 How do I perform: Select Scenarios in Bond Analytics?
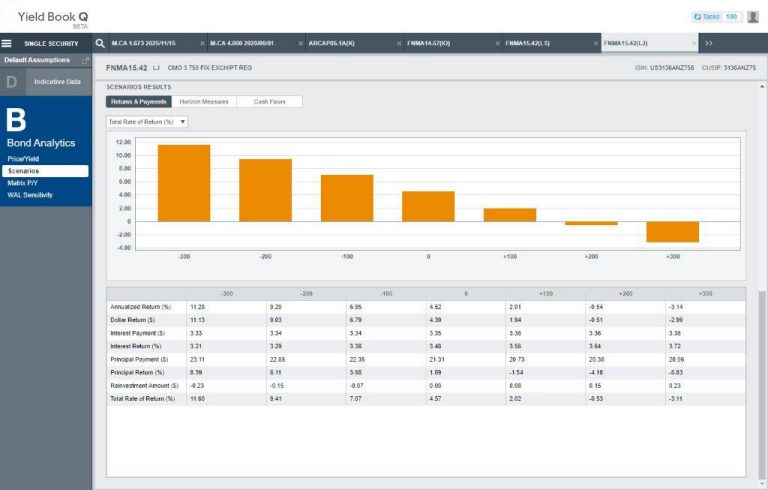(45, 171)
